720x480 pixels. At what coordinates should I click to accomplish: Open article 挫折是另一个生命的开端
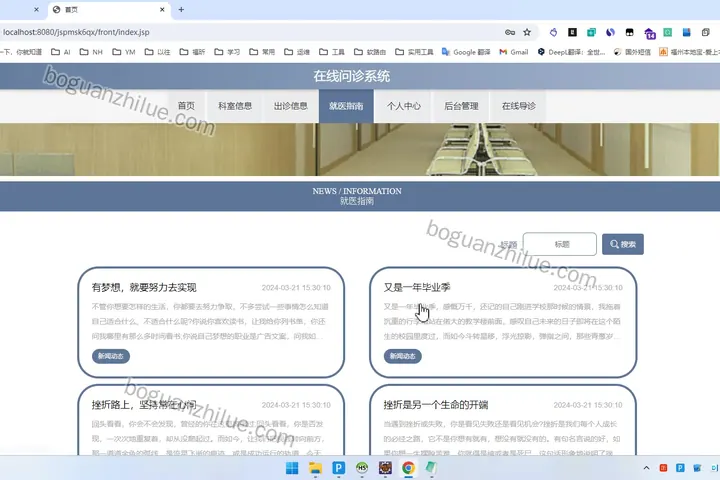pos(436,405)
